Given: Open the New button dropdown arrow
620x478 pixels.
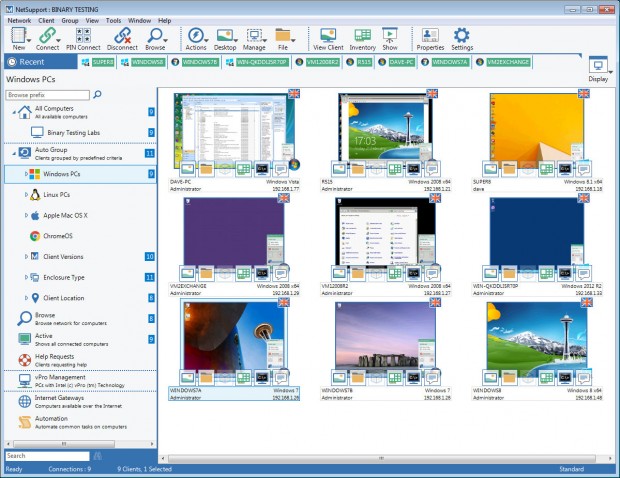Looking at the screenshot, I should (x=29, y=40).
